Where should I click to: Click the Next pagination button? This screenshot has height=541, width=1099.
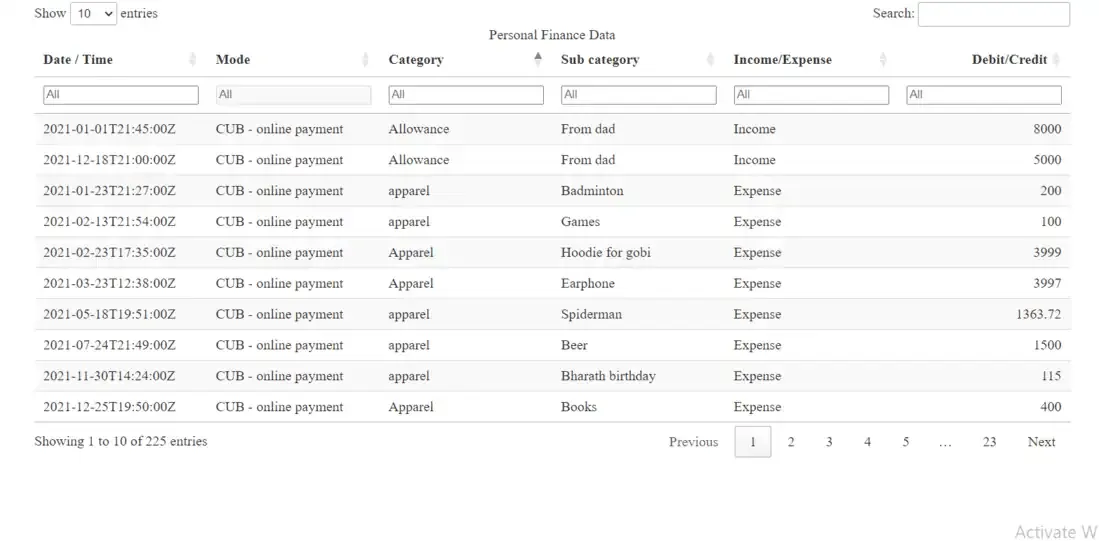(1041, 442)
